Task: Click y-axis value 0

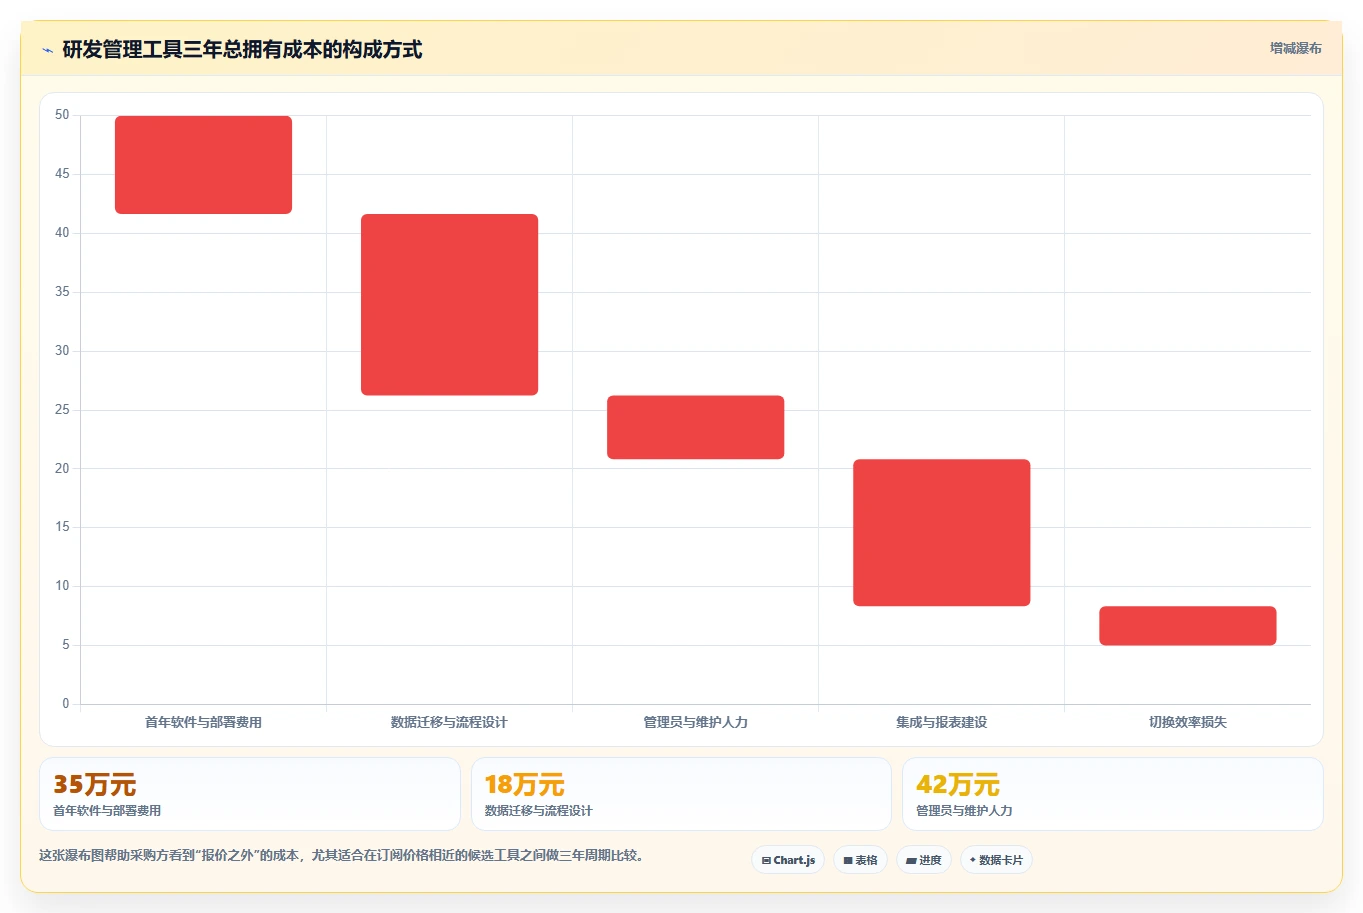Action: (66, 704)
